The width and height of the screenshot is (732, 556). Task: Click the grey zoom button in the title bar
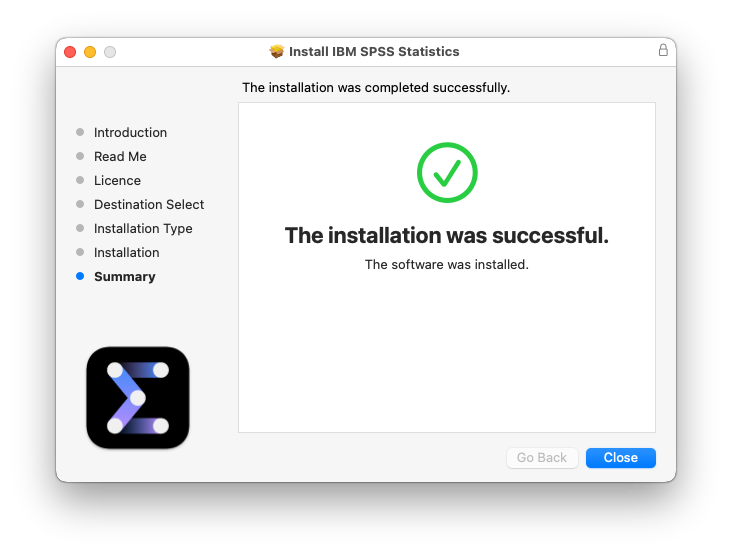click(x=110, y=52)
